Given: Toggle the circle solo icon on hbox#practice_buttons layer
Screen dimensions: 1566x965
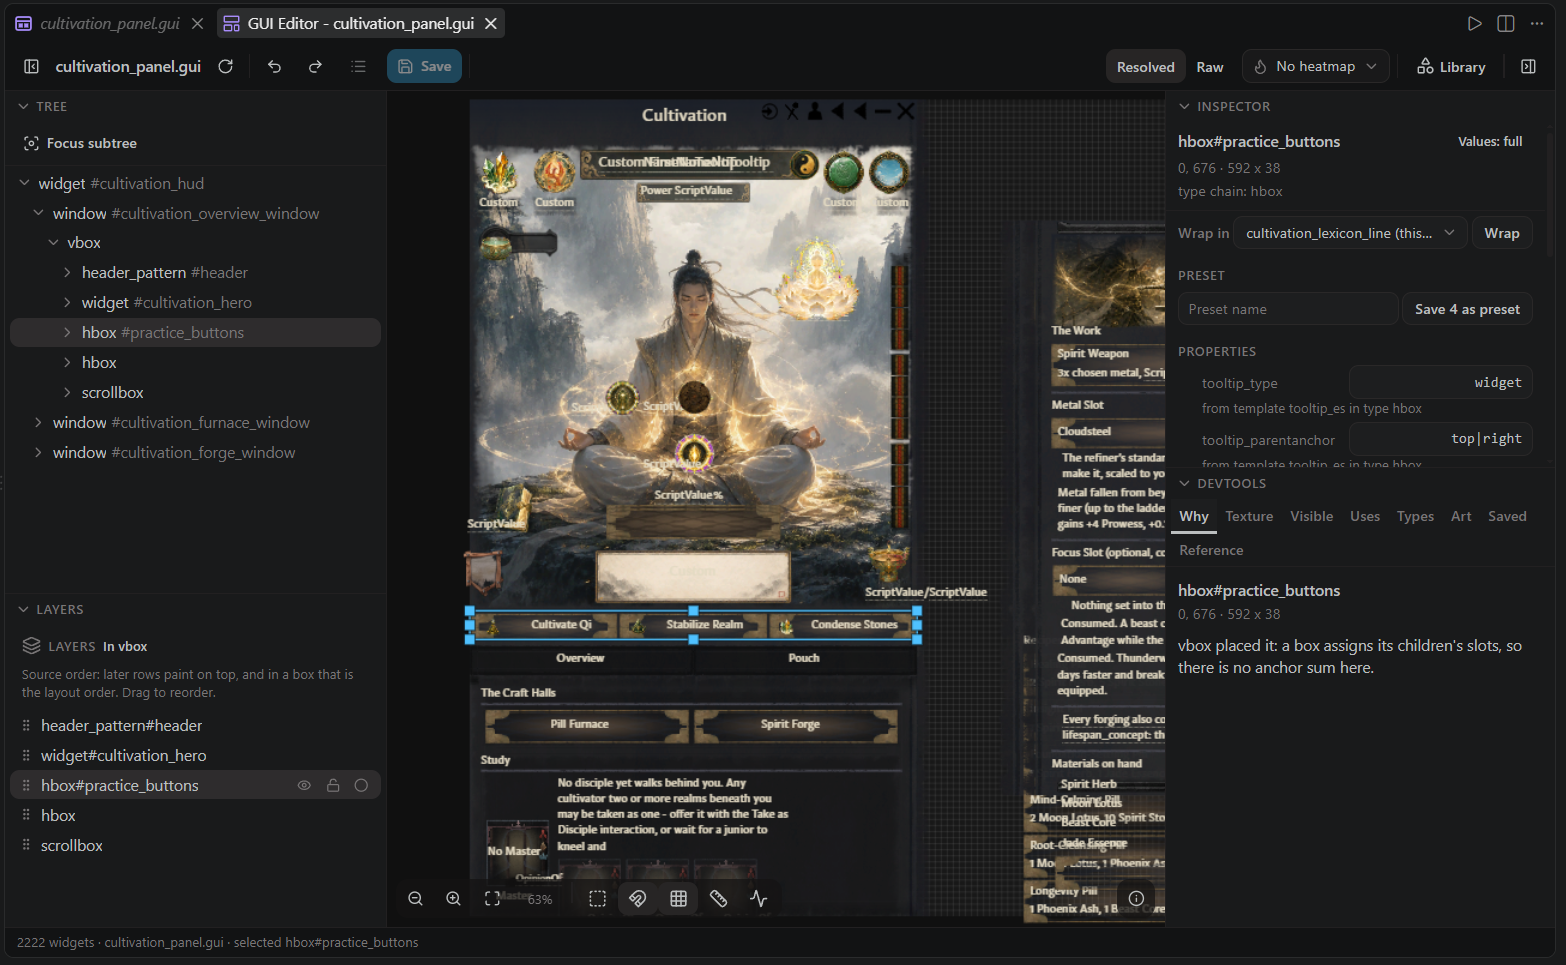Looking at the screenshot, I should tap(361, 785).
